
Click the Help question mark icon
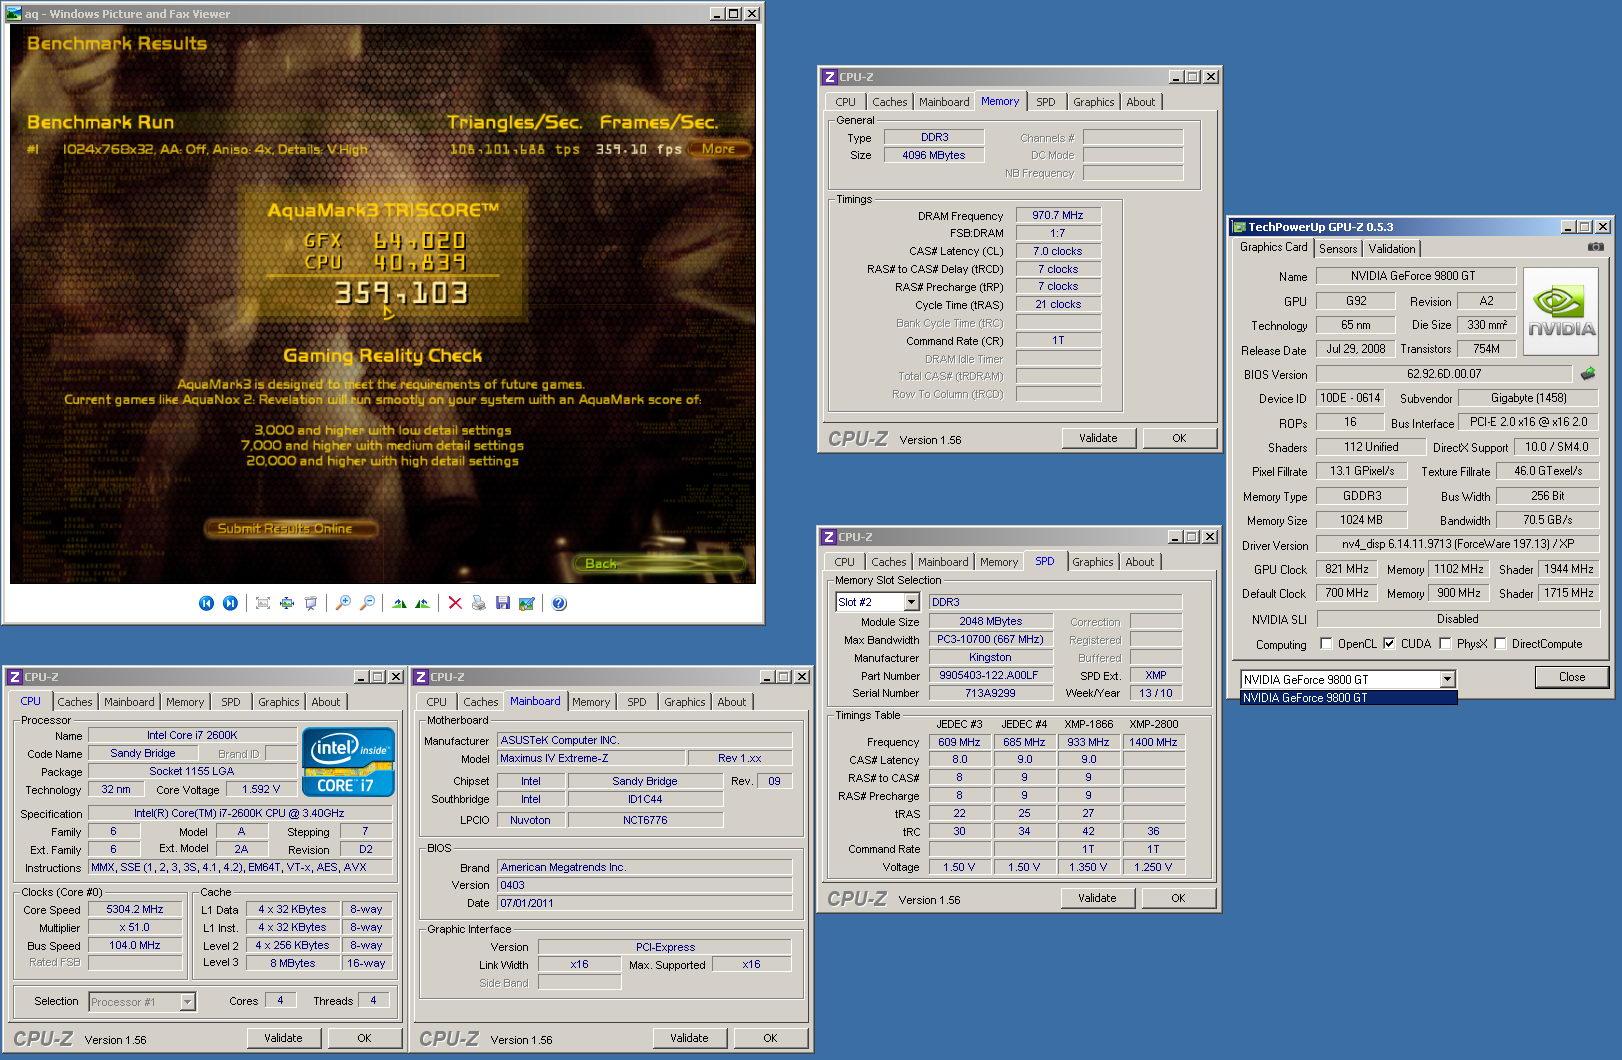(559, 603)
